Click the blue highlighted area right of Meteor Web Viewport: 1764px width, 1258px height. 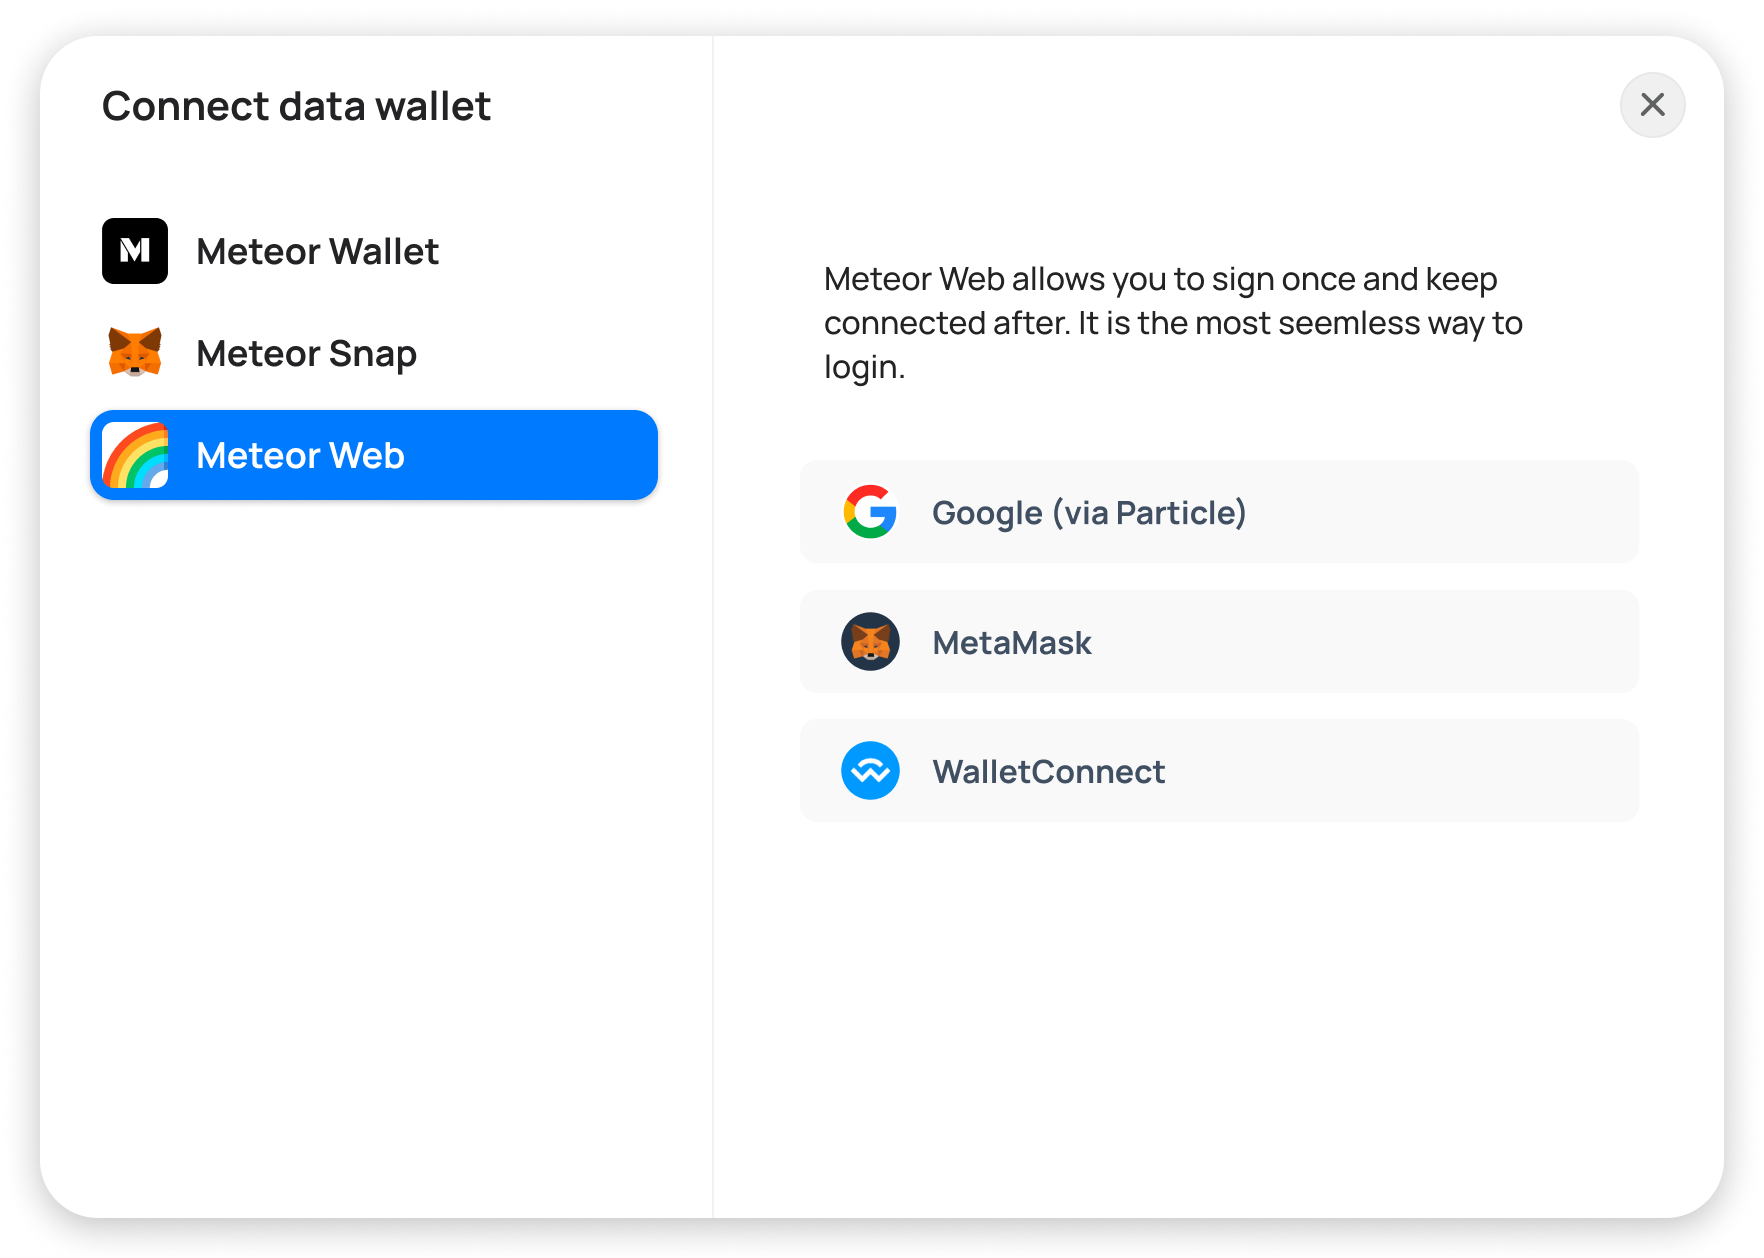[540, 455]
